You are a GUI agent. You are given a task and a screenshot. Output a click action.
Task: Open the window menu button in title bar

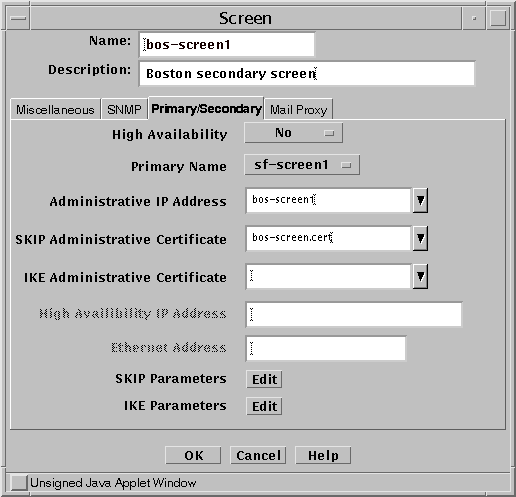[18, 18]
